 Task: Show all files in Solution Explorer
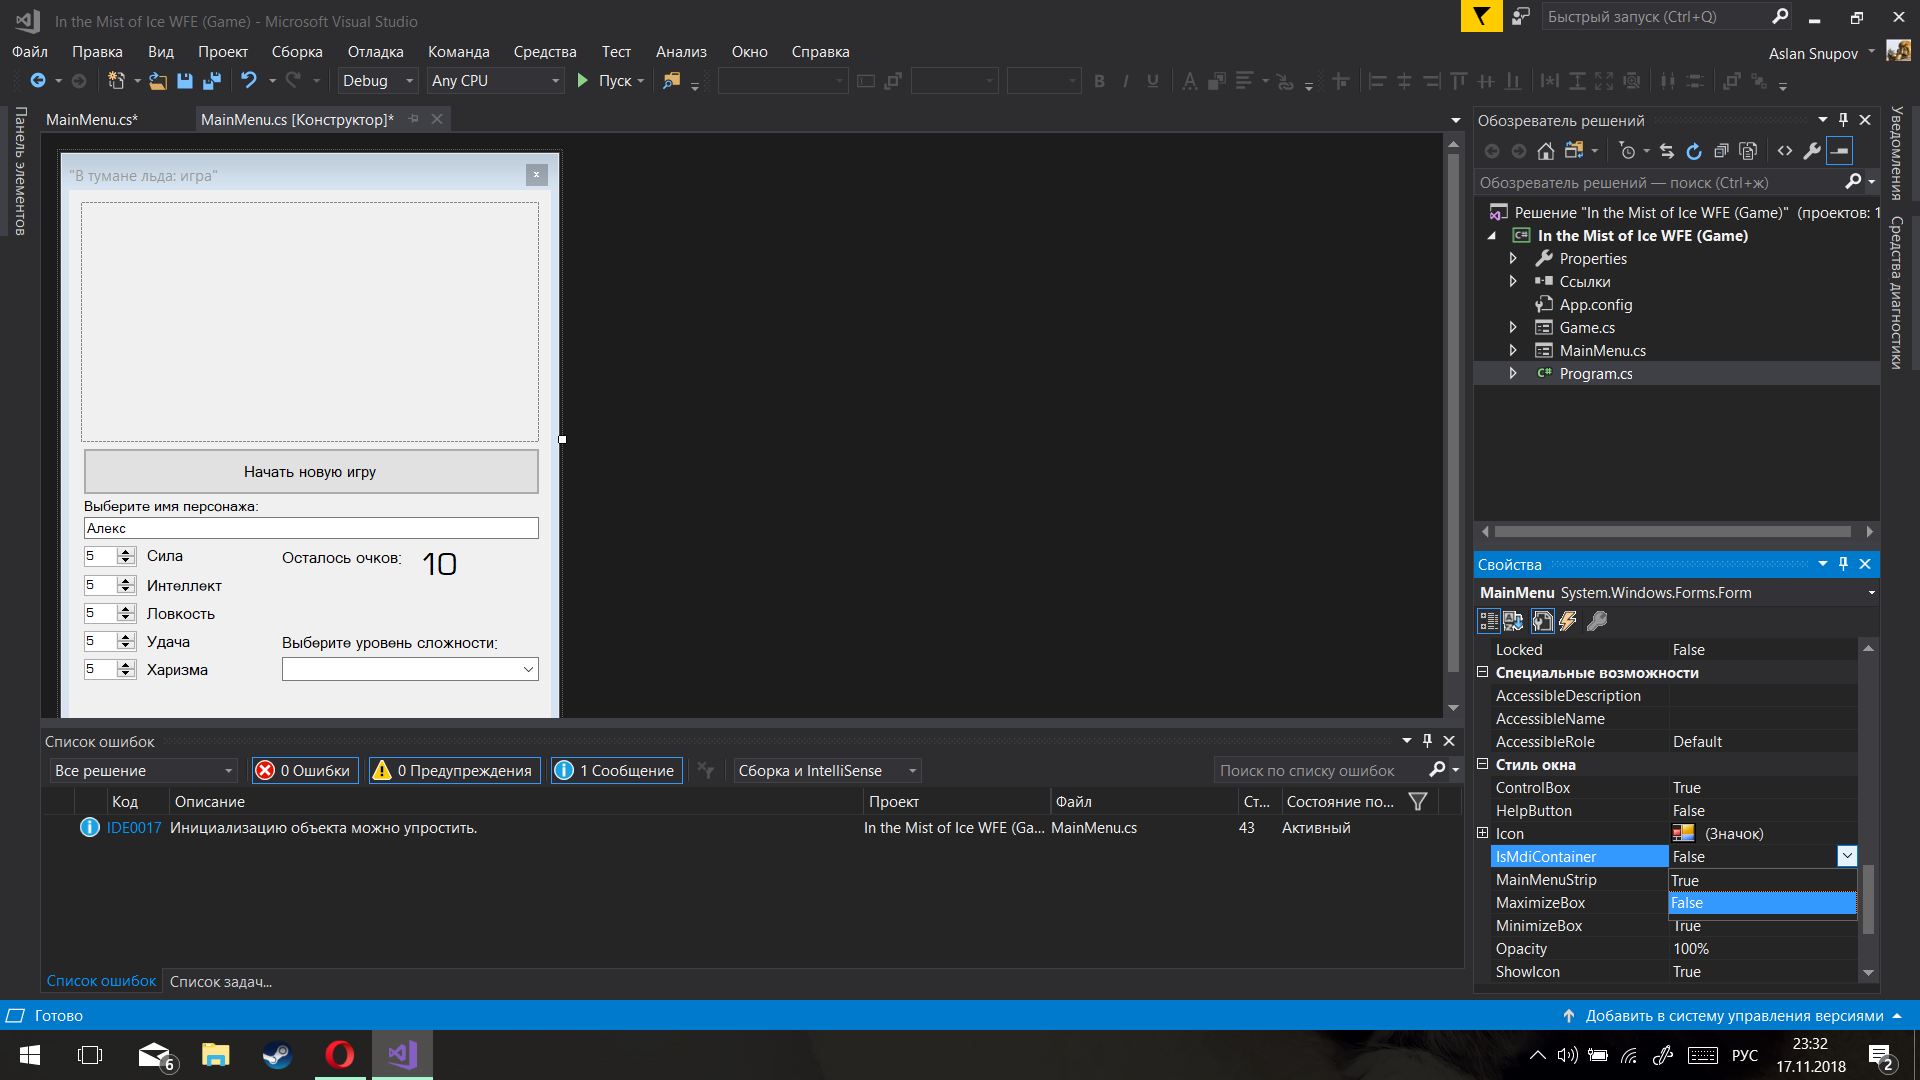[1748, 151]
